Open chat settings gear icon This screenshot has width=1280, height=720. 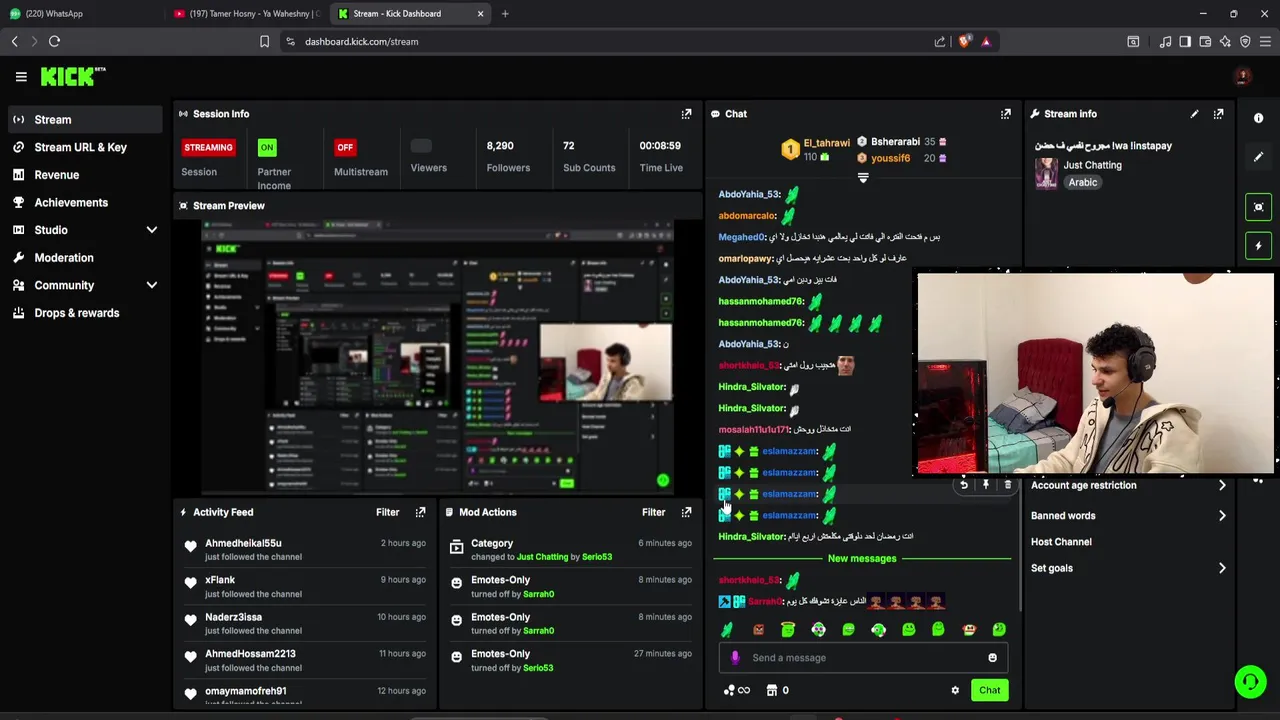pos(955,690)
